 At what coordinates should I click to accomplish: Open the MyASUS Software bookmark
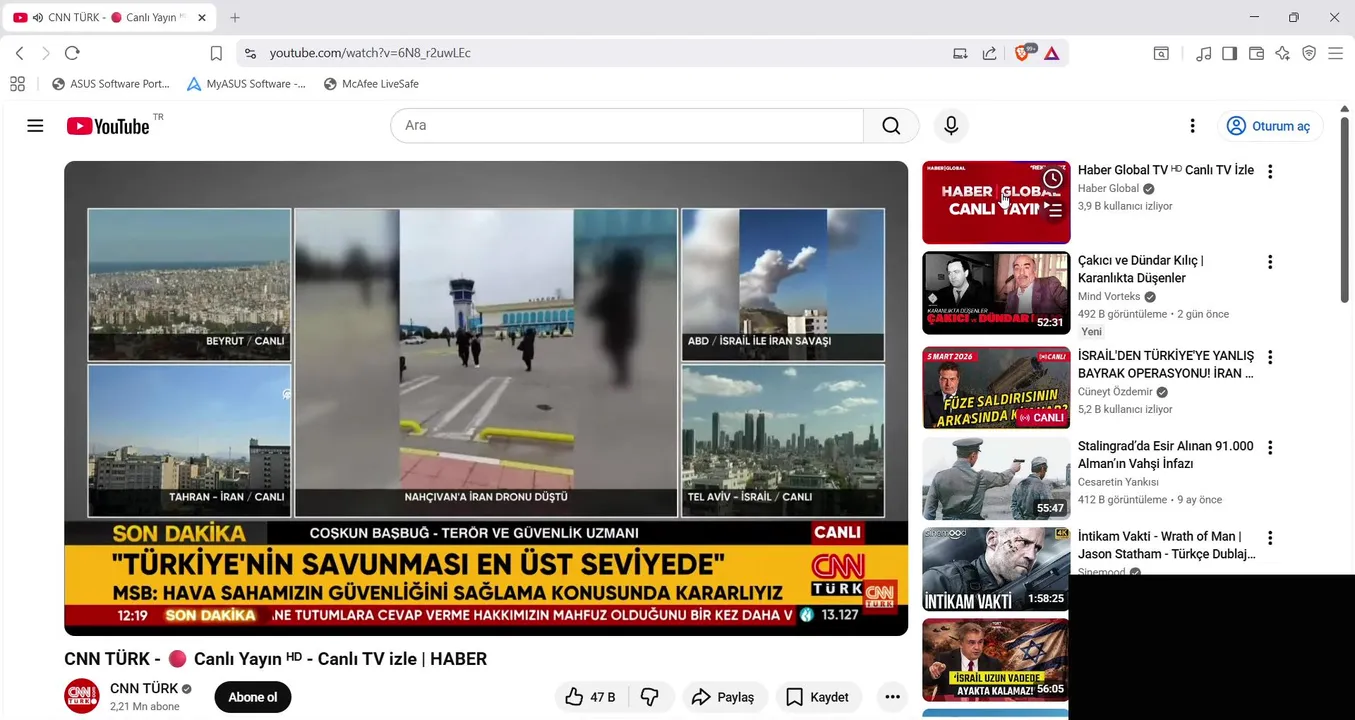(x=247, y=84)
